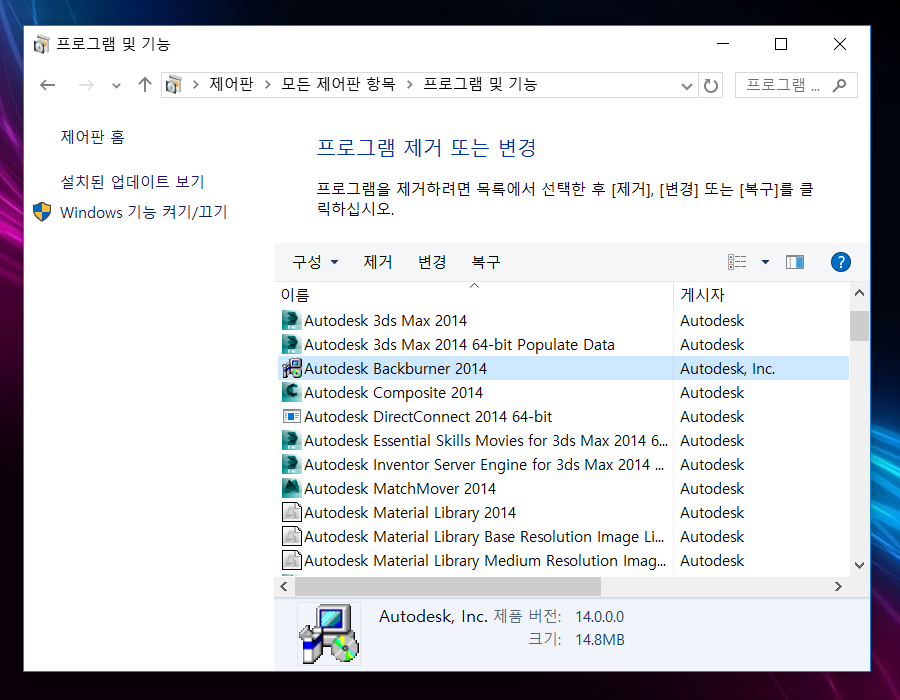Expand the view options dropdown arrow
Screen dimensions: 900x700
(765, 262)
